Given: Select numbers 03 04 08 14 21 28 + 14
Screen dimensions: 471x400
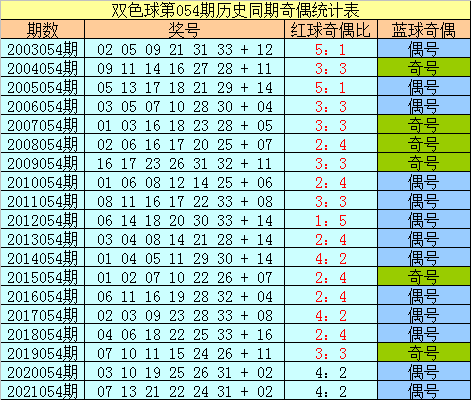Looking at the screenshot, I should pos(185,239).
